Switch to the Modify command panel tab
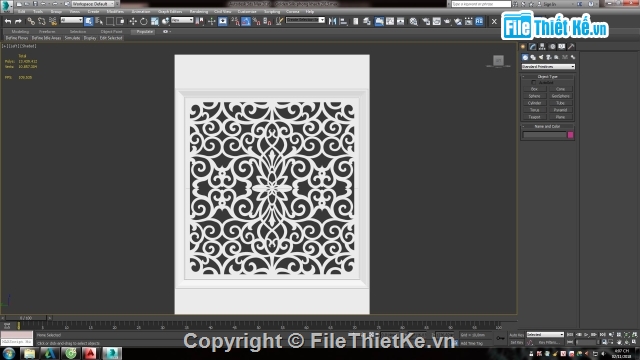The height and width of the screenshot is (360, 640). [x=532, y=47]
